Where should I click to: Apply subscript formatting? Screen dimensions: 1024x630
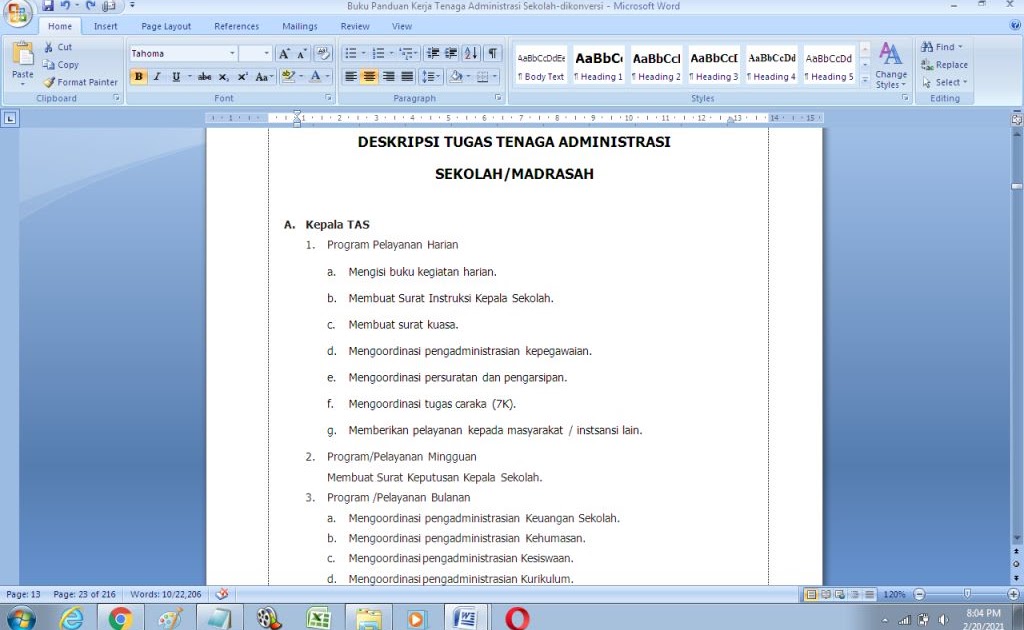[223, 76]
